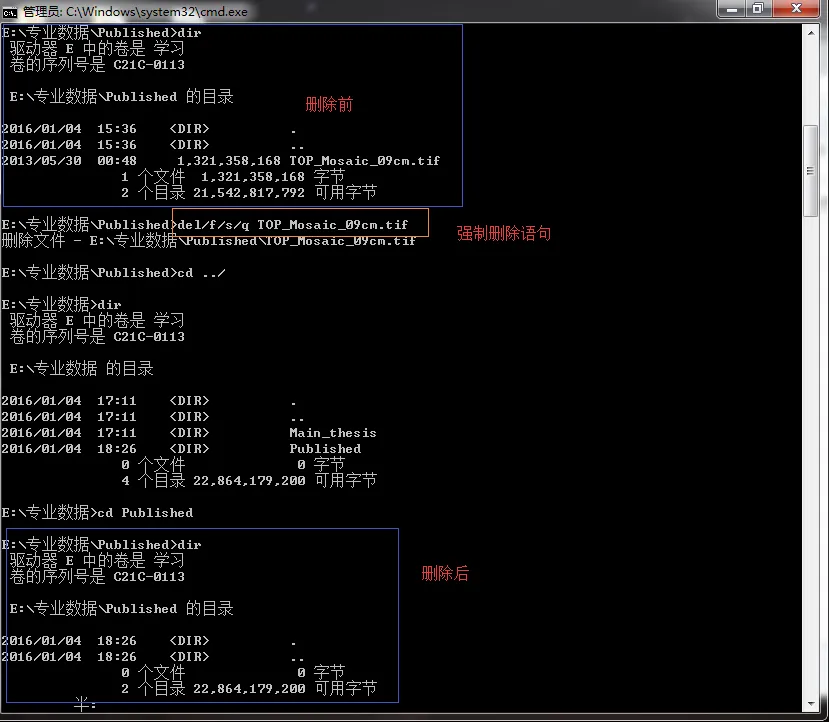Close the cmd.exe window
The height and width of the screenshot is (722, 829).
[797, 9]
